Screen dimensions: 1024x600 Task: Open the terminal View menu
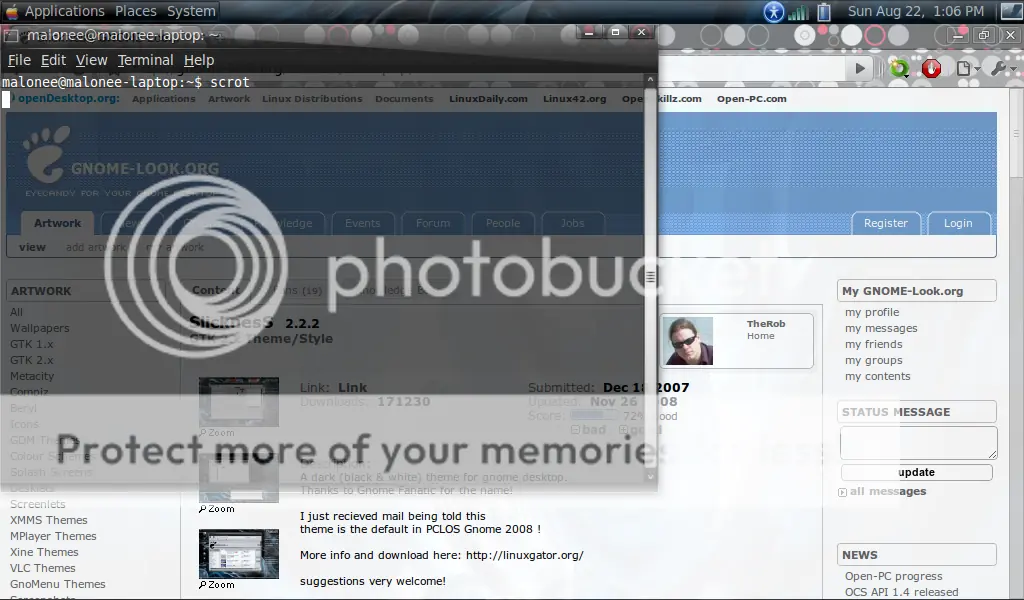click(91, 60)
